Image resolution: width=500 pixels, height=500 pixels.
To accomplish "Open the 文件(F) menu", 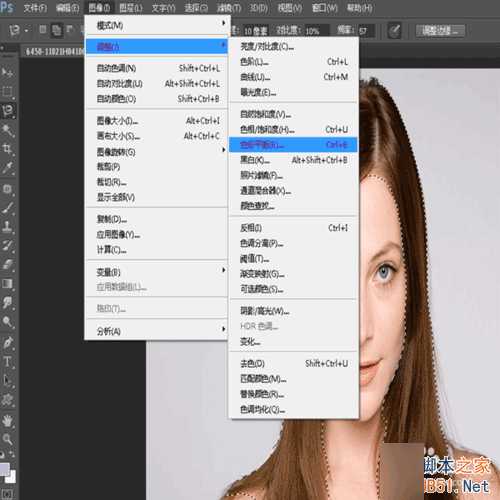I will point(35,8).
